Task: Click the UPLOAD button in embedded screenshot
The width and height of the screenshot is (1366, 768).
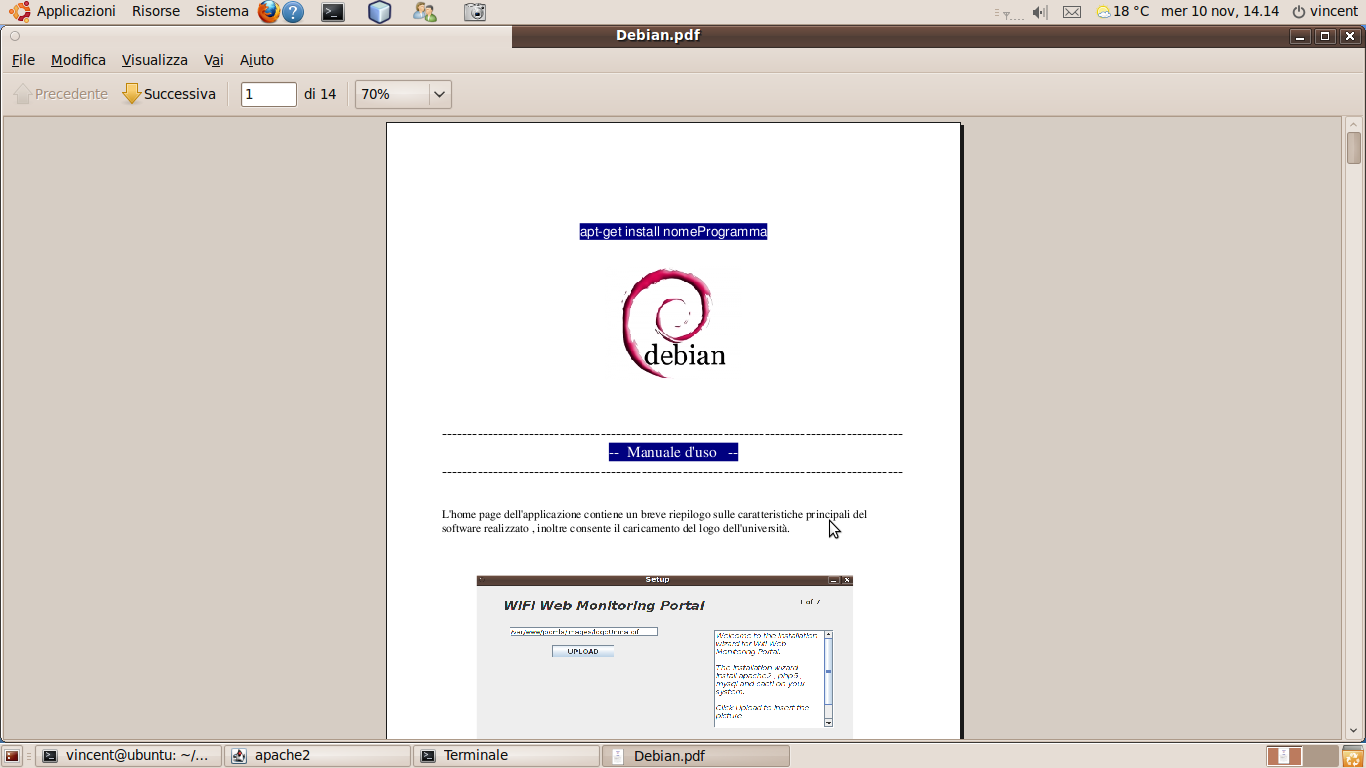Action: coord(583,651)
